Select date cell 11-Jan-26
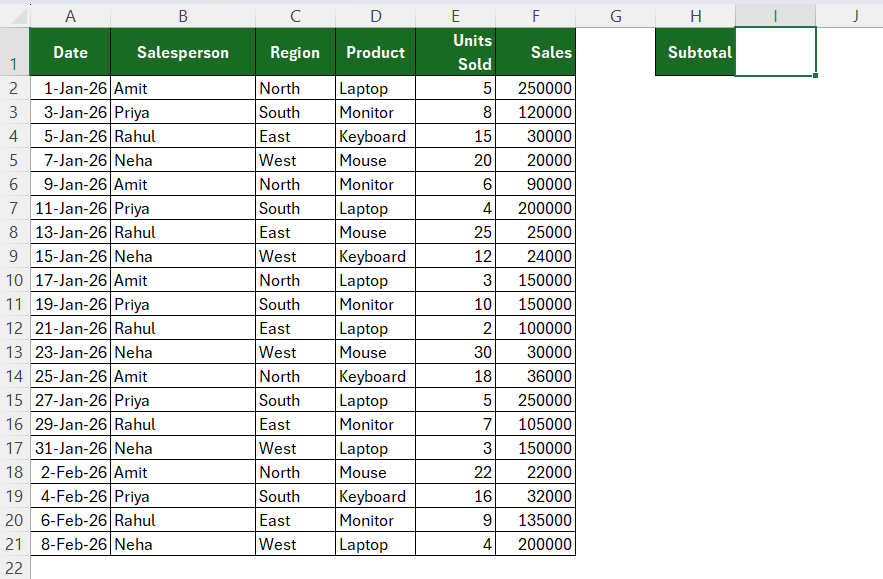Screen dimensions: 883x579 [x=70, y=208]
